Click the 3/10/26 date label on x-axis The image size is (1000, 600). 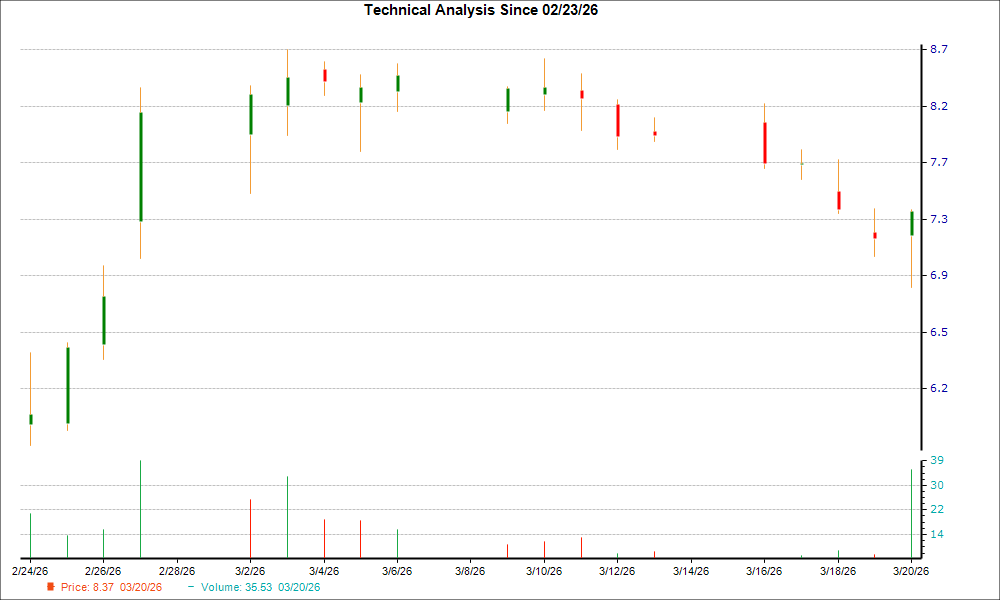pos(544,571)
